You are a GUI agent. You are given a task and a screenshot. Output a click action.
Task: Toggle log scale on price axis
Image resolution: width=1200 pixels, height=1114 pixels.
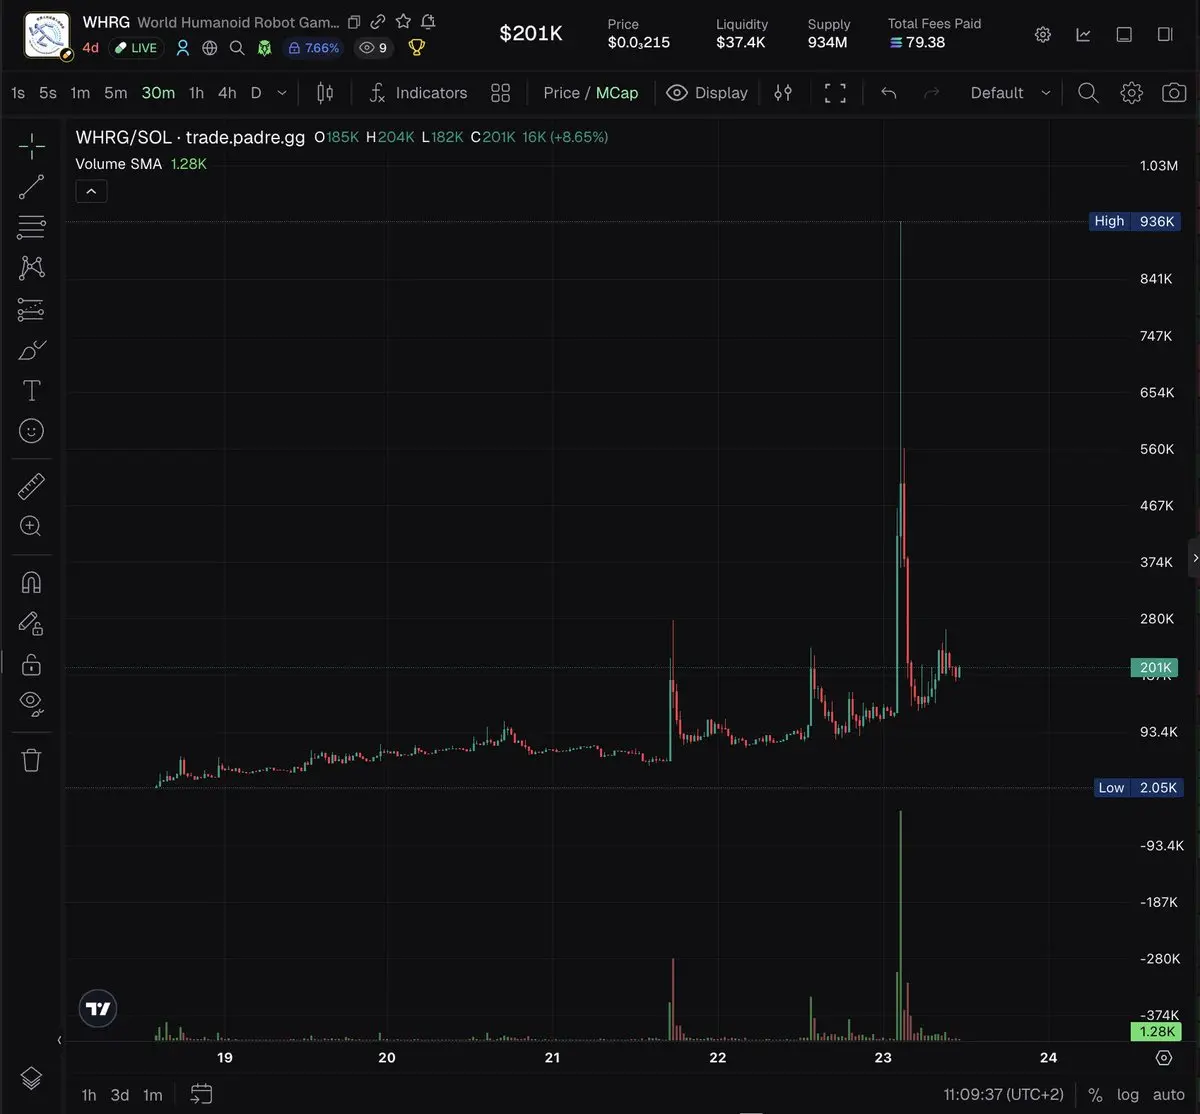pyautogui.click(x=1127, y=1095)
